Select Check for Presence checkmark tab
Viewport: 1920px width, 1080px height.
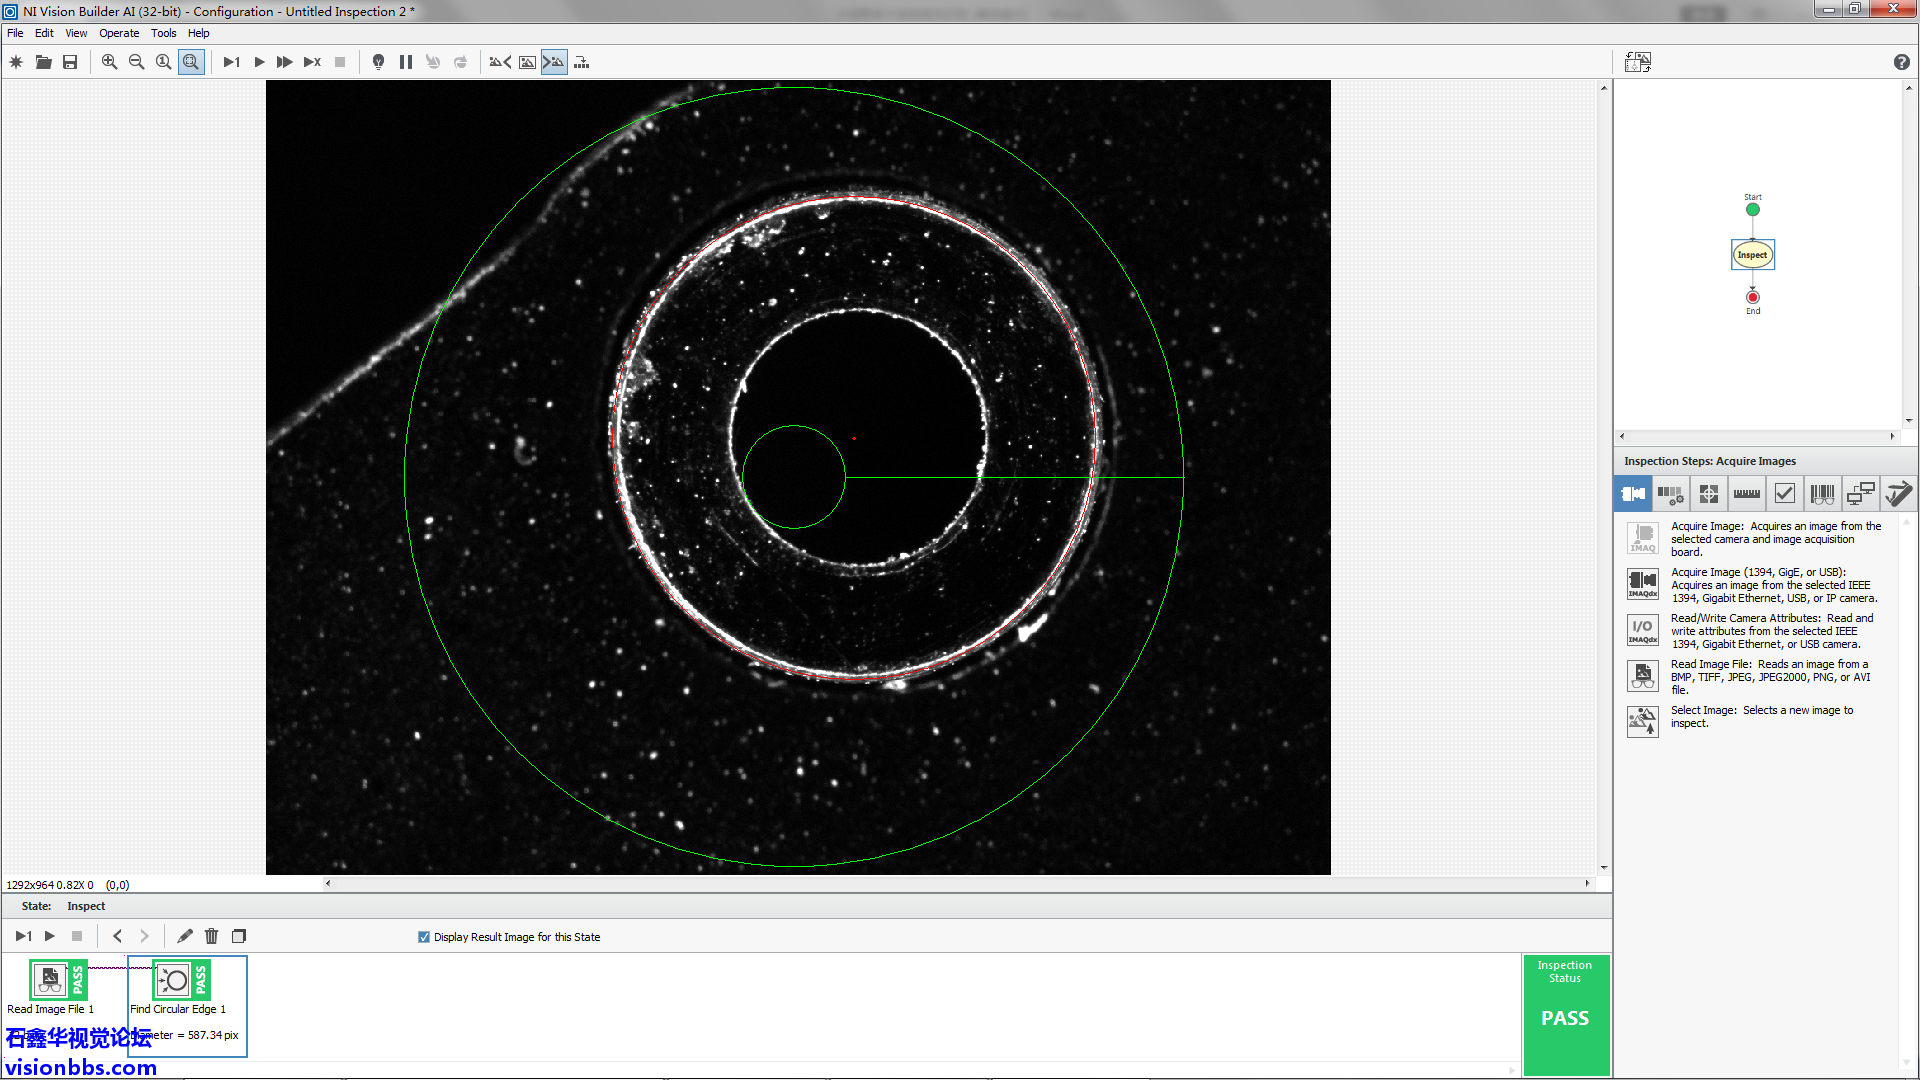(1784, 493)
